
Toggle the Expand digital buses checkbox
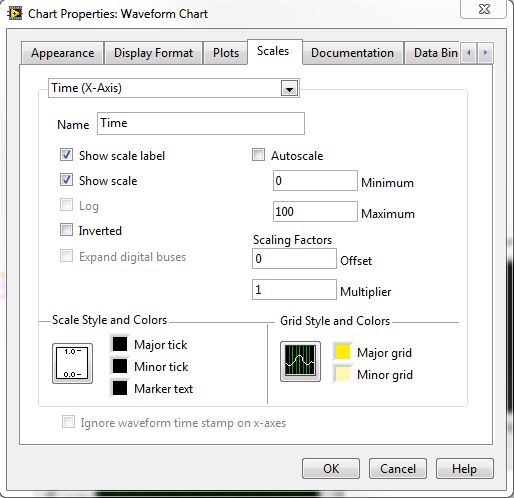66,256
